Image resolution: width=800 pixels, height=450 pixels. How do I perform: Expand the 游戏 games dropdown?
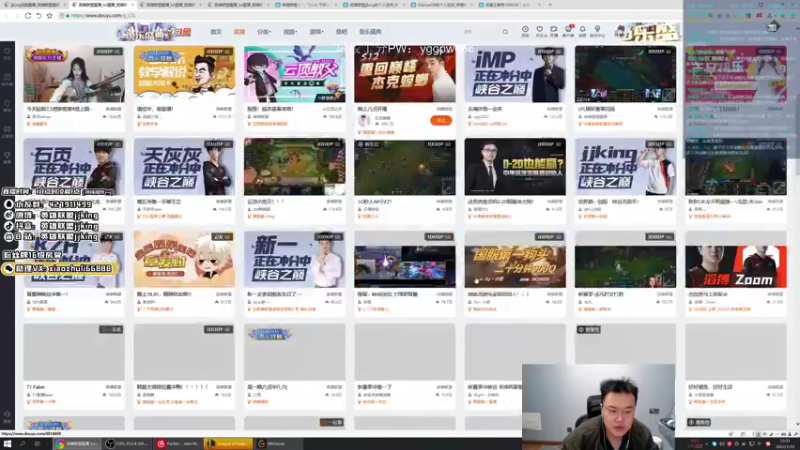coord(316,32)
